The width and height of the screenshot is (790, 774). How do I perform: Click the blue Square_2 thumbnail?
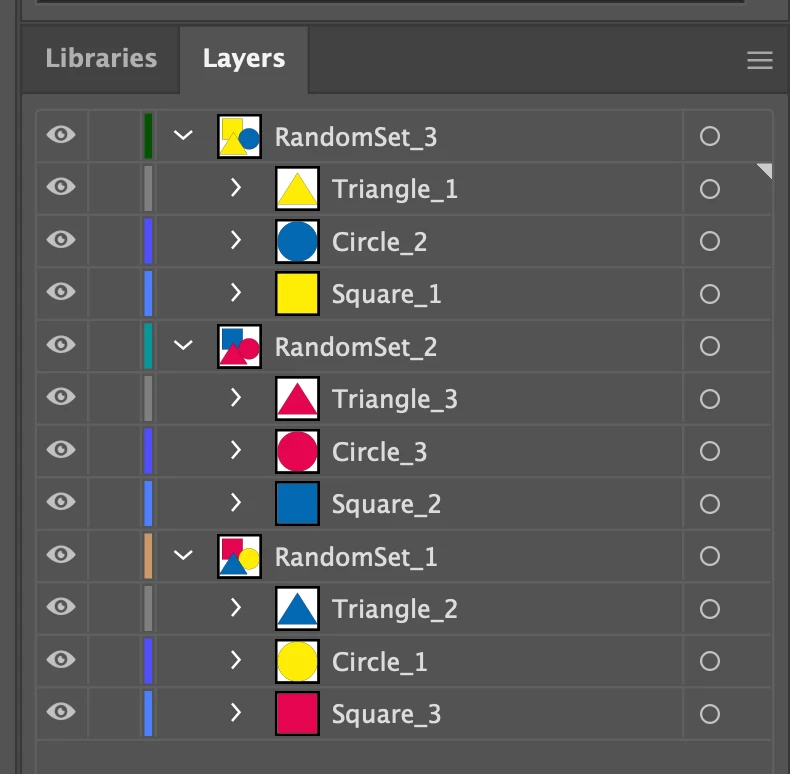click(x=297, y=503)
